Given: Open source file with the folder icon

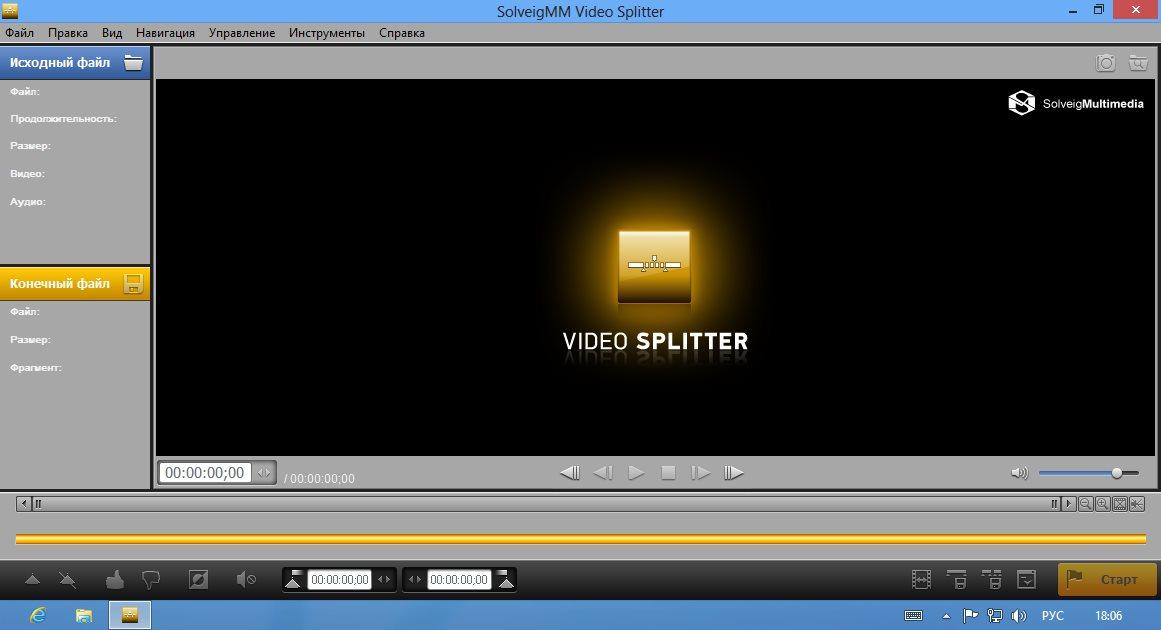Looking at the screenshot, I should tap(133, 63).
